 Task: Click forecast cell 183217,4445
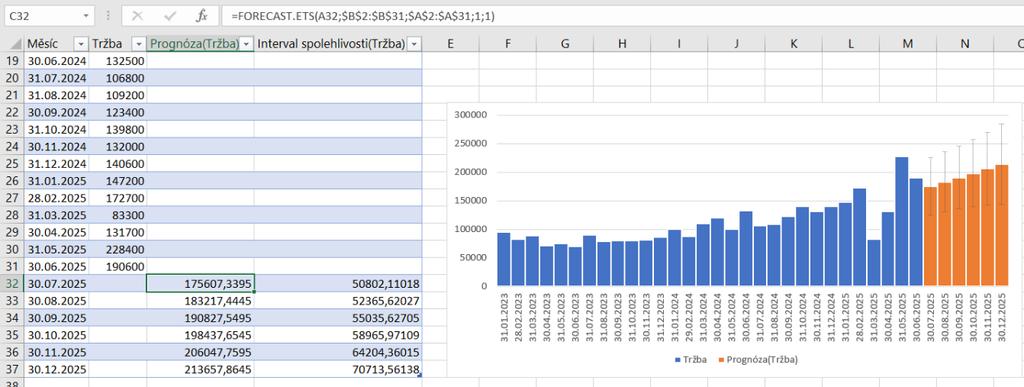pyautogui.click(x=200, y=300)
